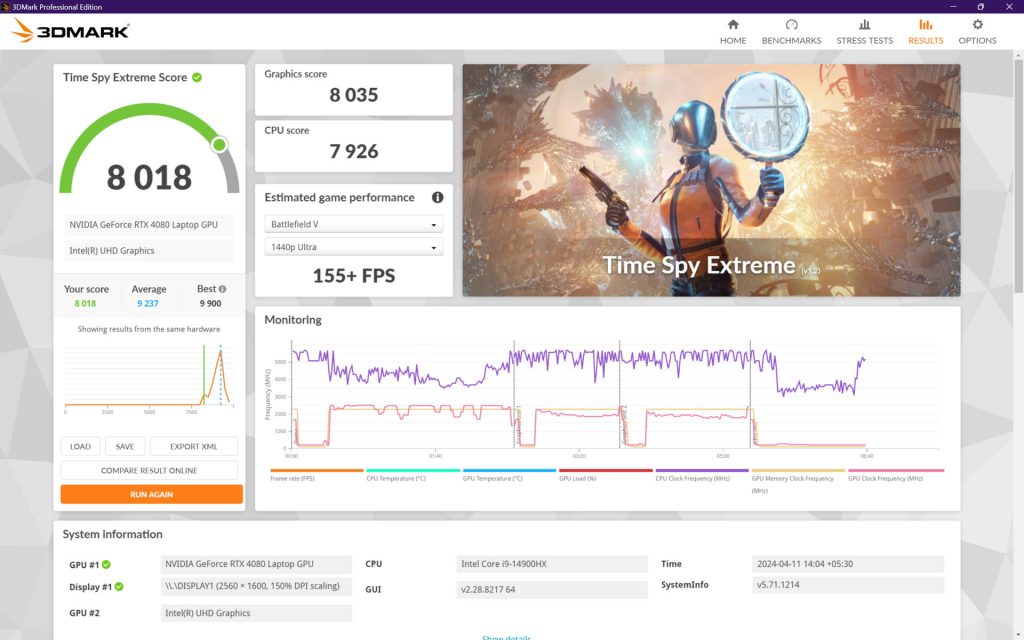Open the Battlefield V game dropdown
1024x640 pixels.
coord(353,224)
